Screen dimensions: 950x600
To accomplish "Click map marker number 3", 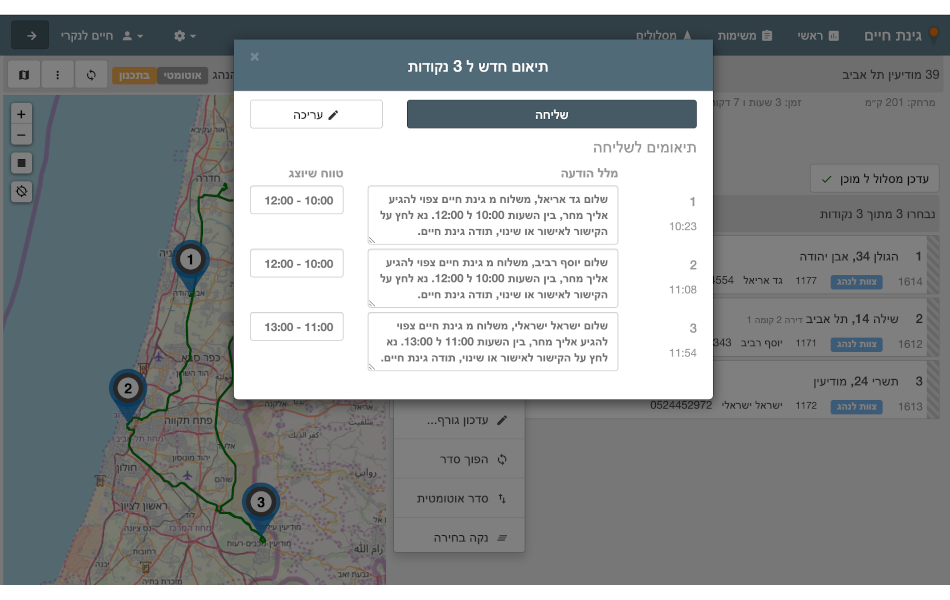I will [261, 508].
